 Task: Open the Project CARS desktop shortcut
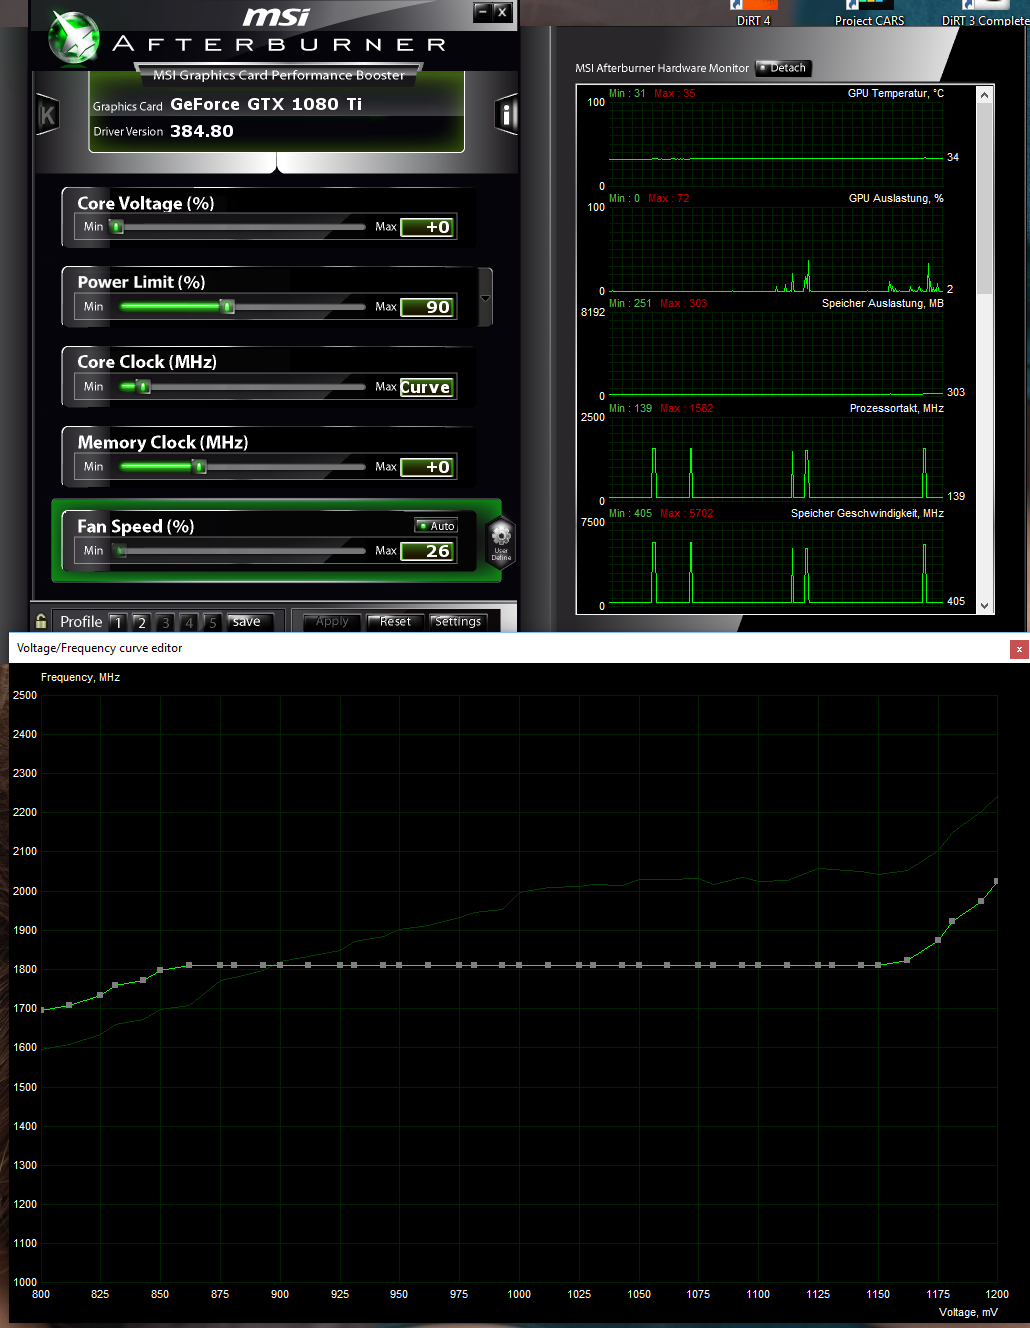(869, 13)
